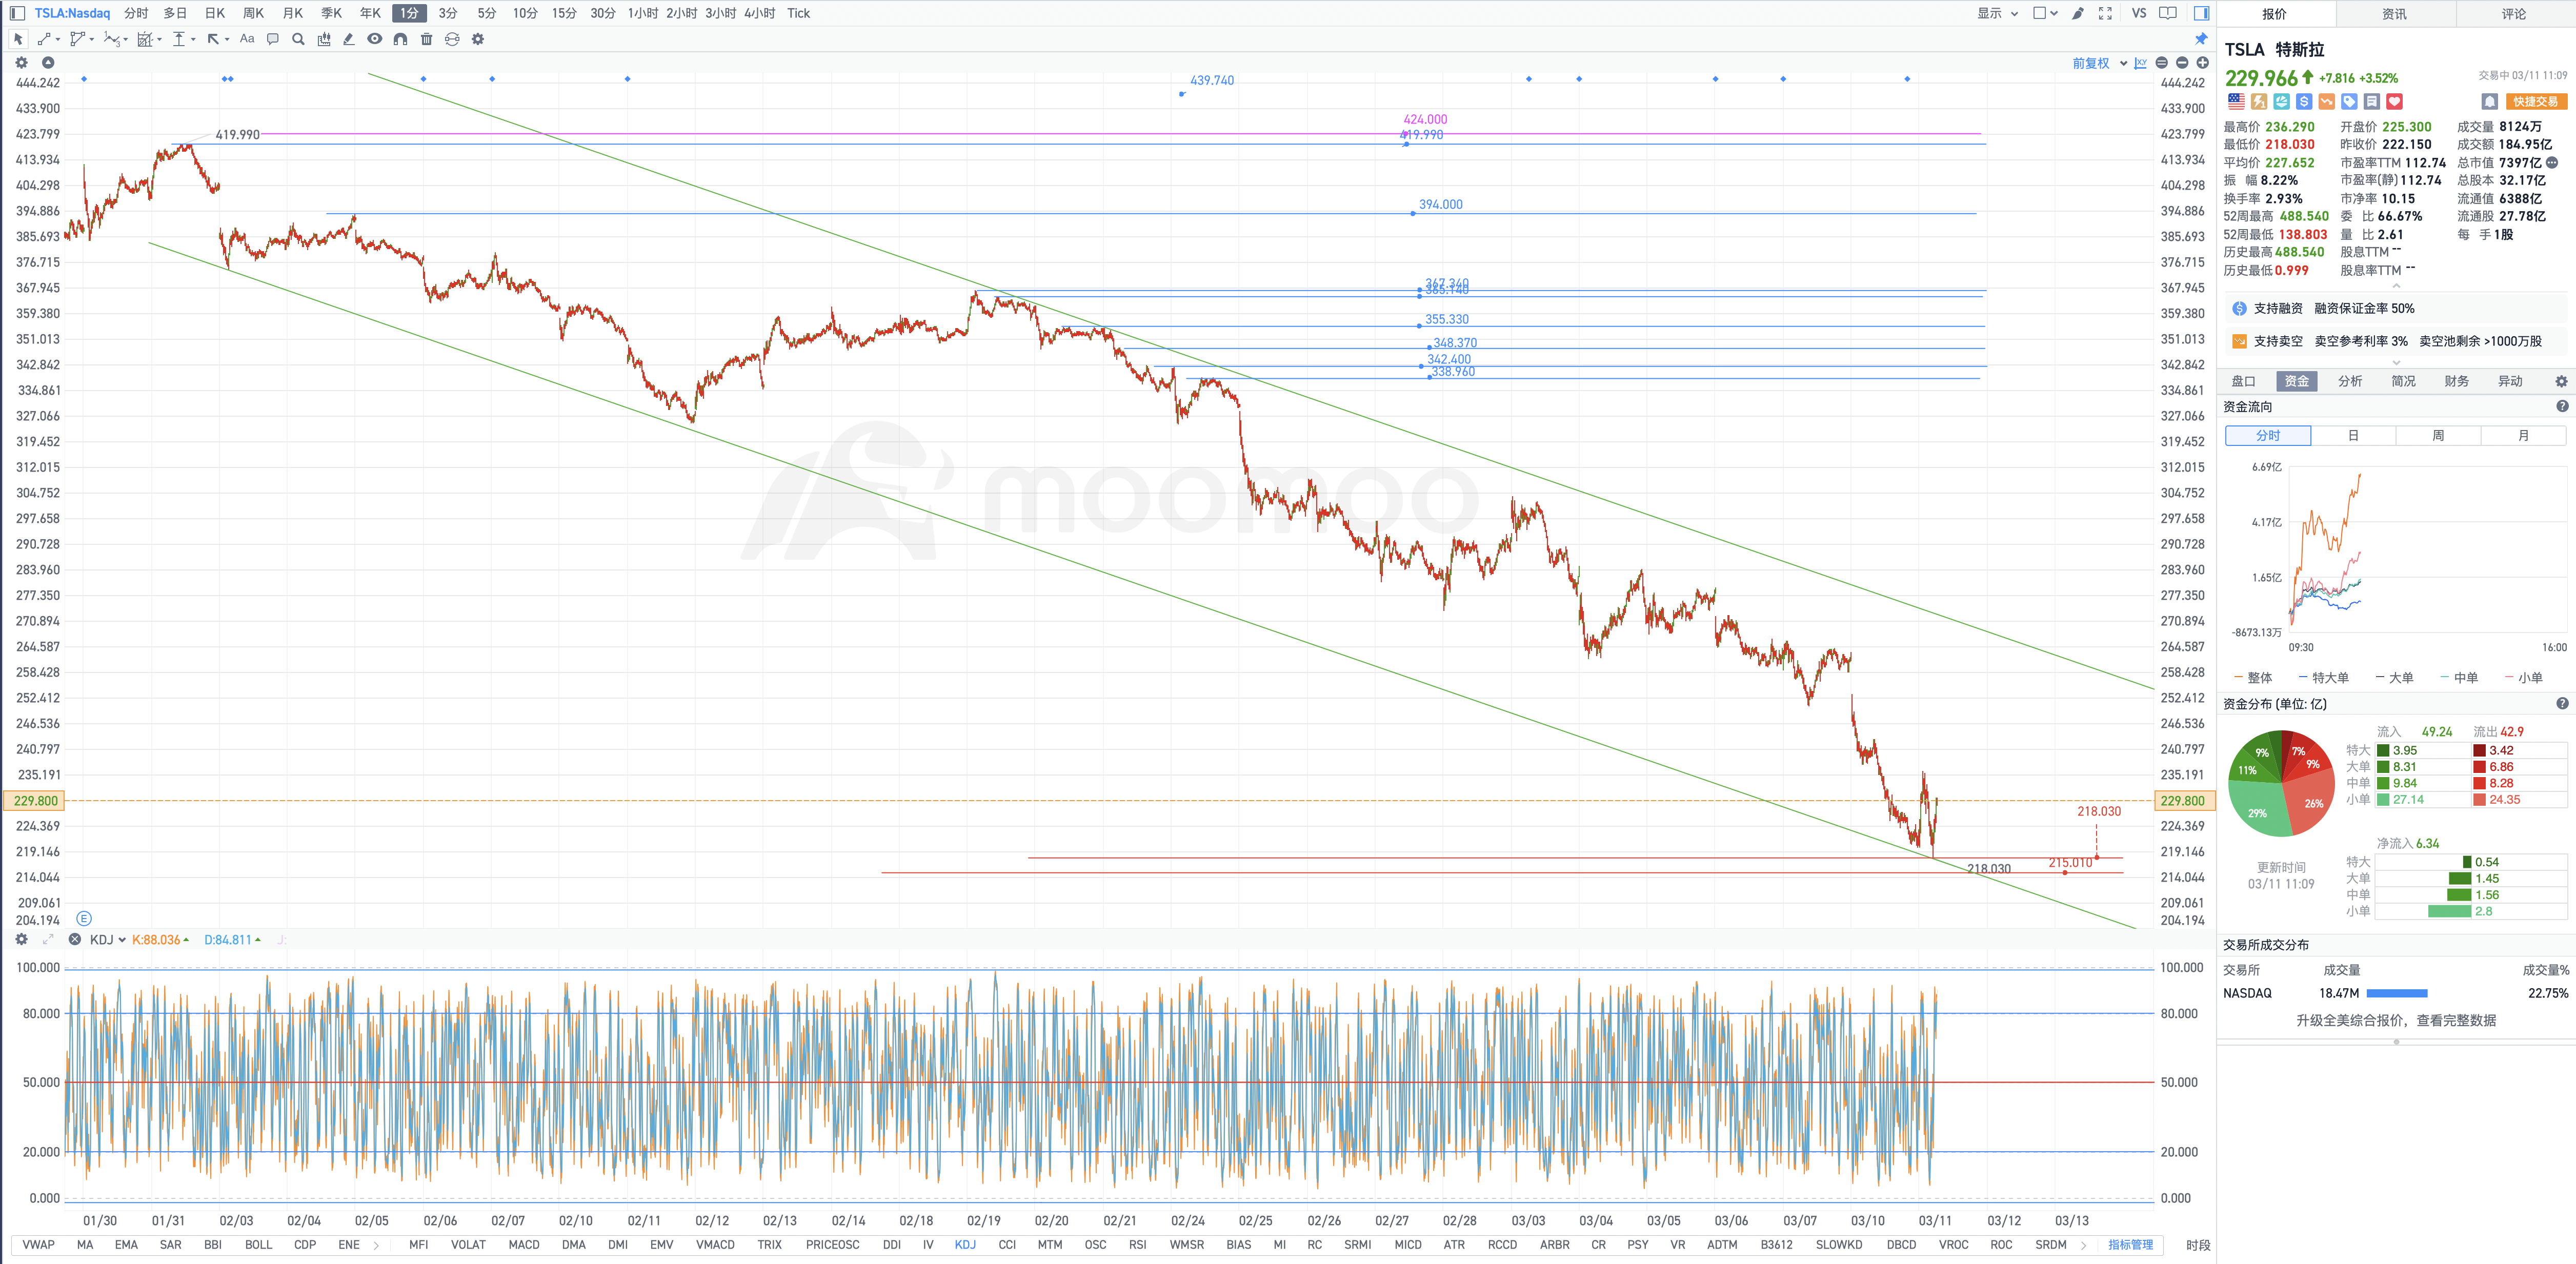The width and height of the screenshot is (2576, 1264).
Task: Open the 前复权 adjustment dropdown
Action: pos(2099,63)
